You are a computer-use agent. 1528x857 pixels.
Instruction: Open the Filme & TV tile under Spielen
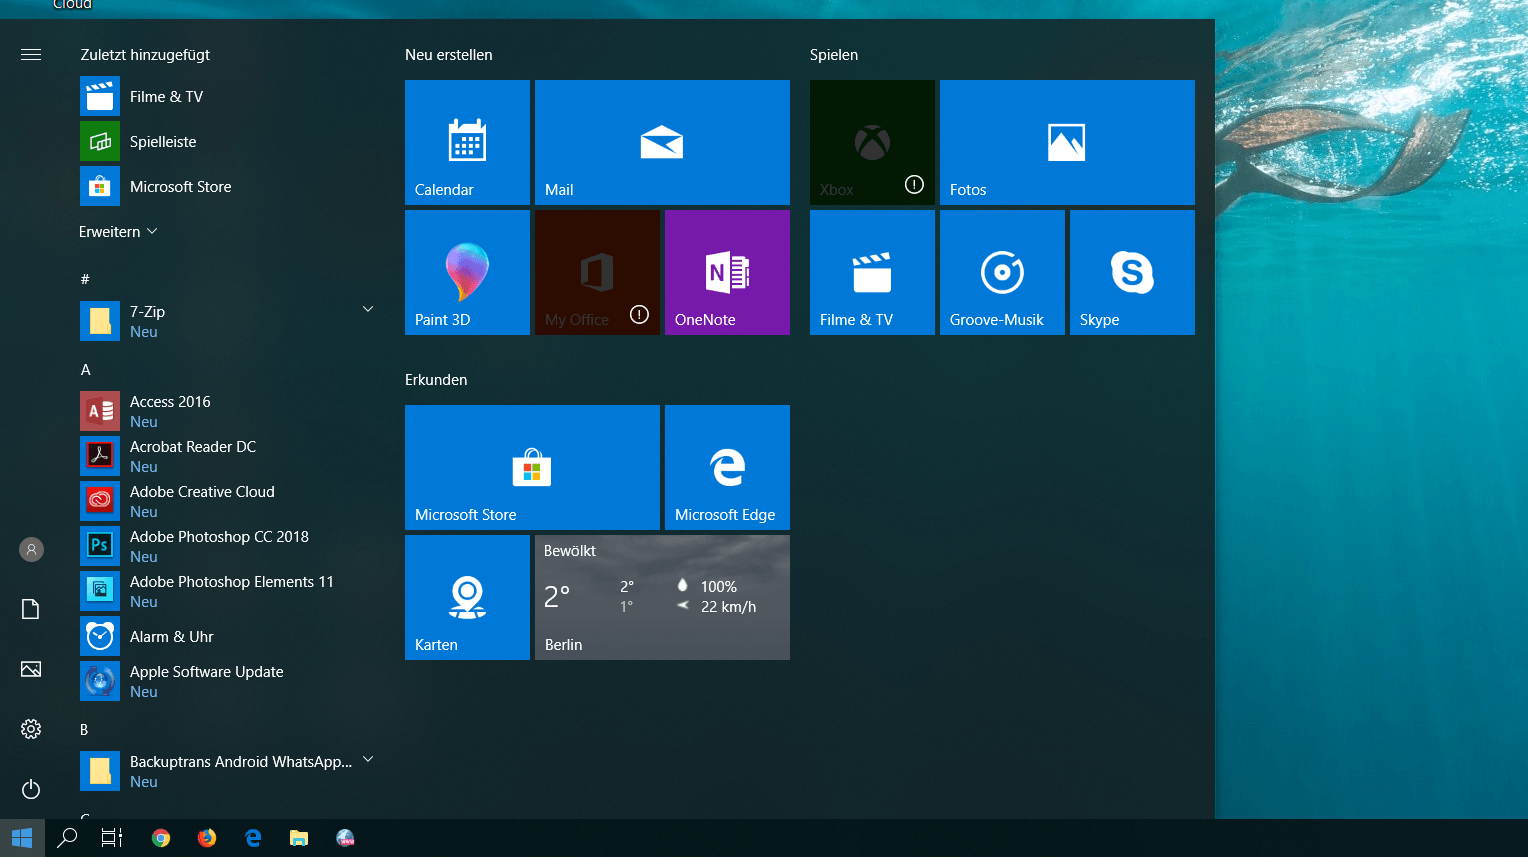tap(872, 272)
